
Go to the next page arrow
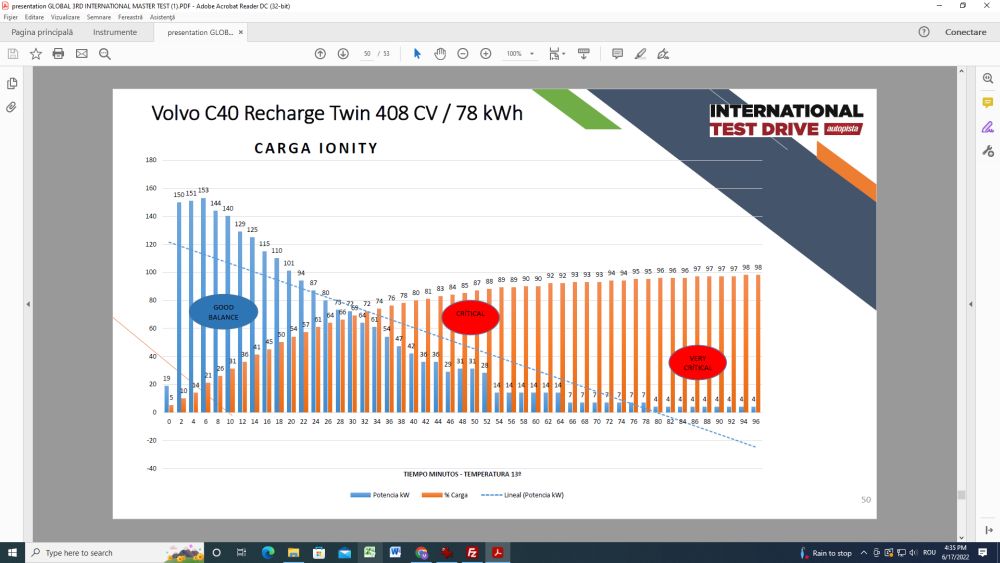click(343, 54)
